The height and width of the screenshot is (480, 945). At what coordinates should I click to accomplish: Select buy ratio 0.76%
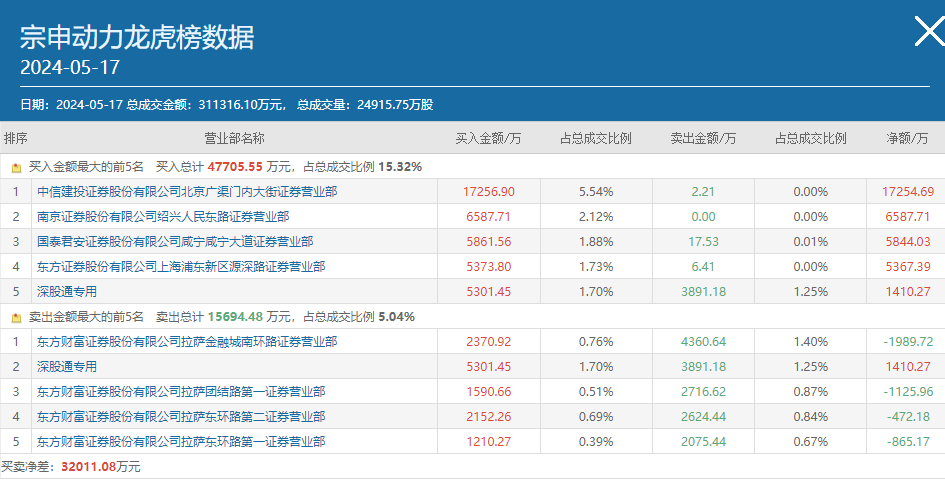pos(596,342)
